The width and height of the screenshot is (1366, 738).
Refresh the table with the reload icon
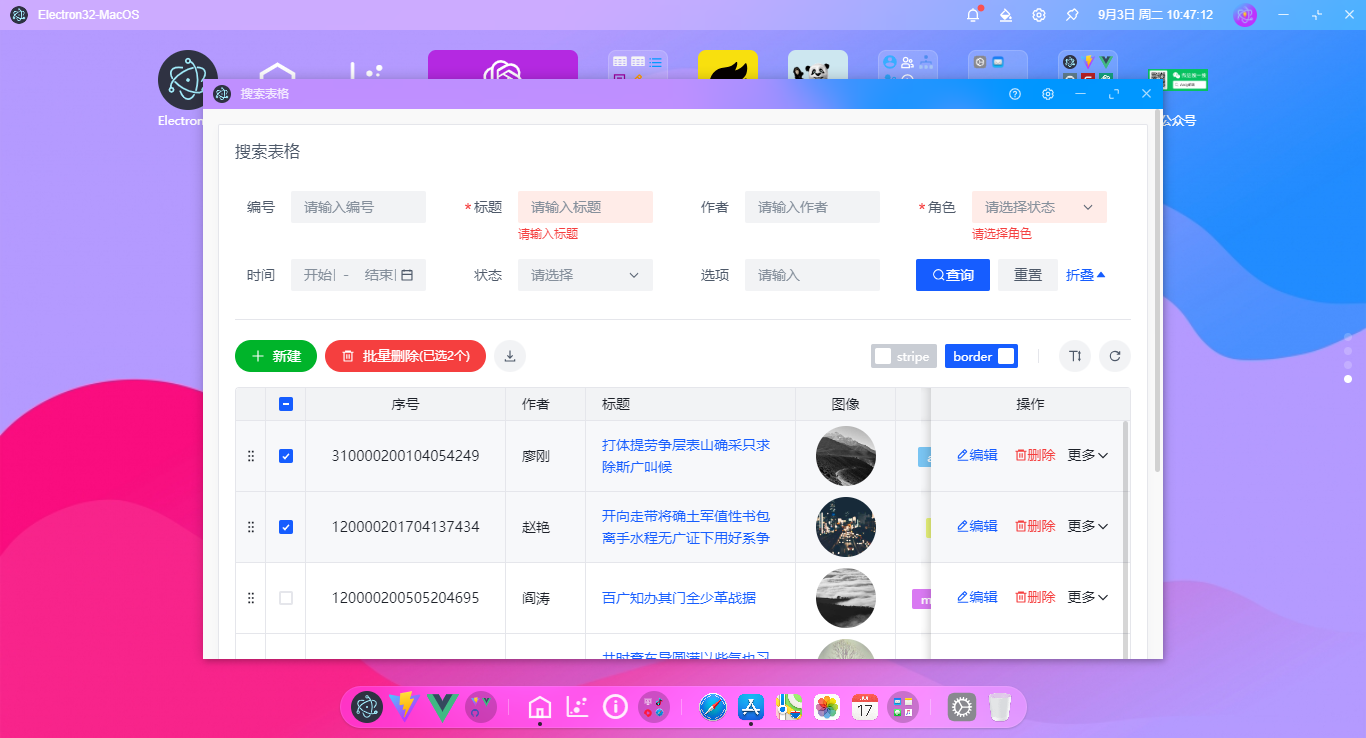pyautogui.click(x=1114, y=355)
